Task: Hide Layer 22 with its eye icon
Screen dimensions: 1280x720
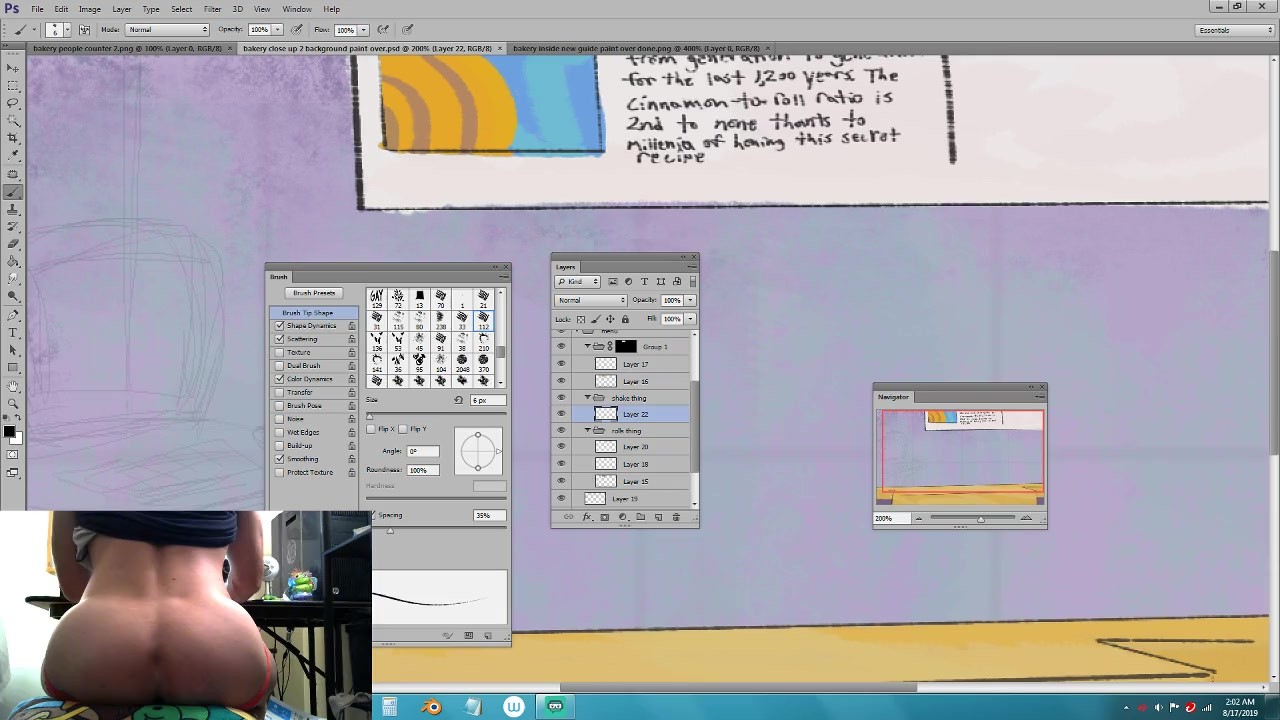Action: pyautogui.click(x=561, y=414)
